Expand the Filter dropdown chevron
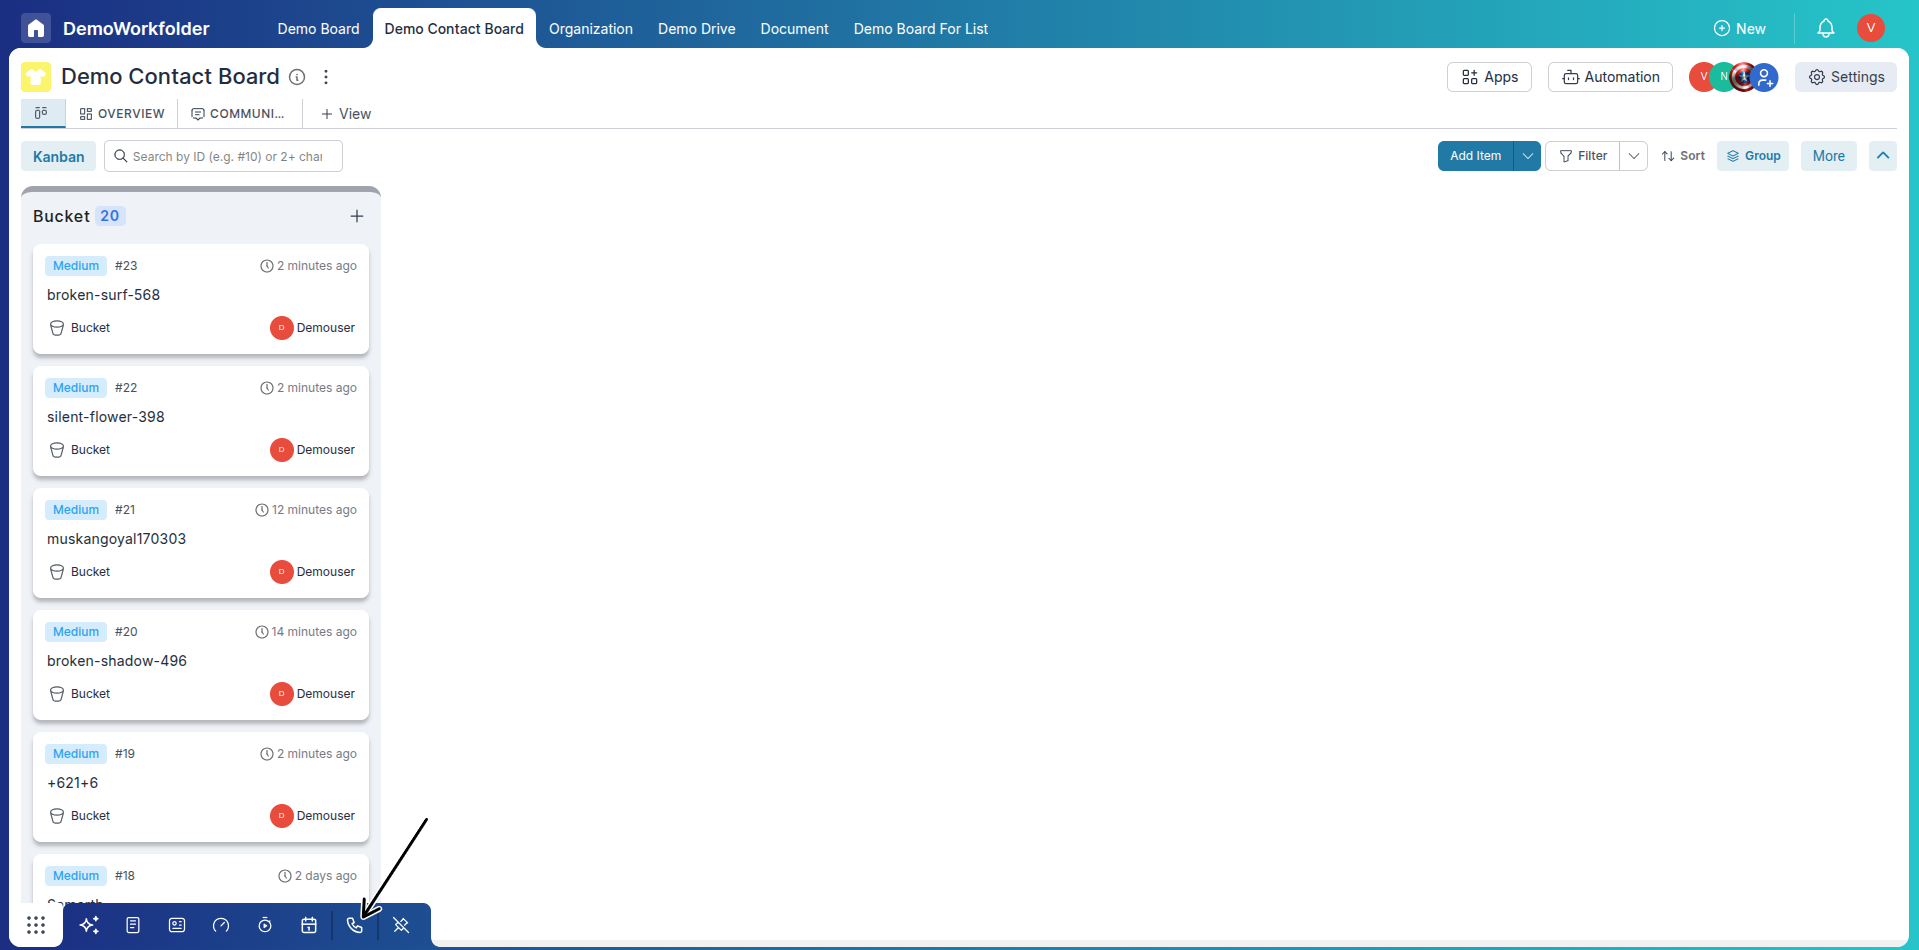 point(1634,156)
